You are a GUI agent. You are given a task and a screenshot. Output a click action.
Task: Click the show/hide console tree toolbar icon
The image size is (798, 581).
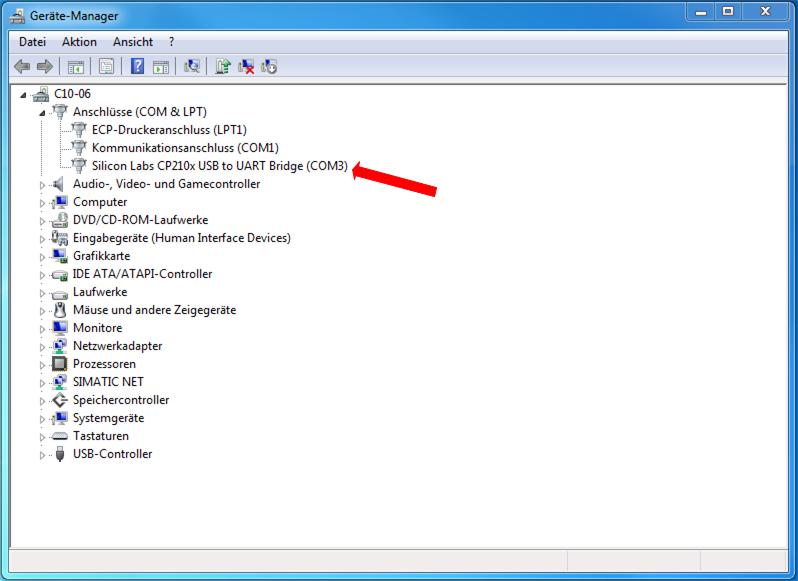(x=75, y=67)
